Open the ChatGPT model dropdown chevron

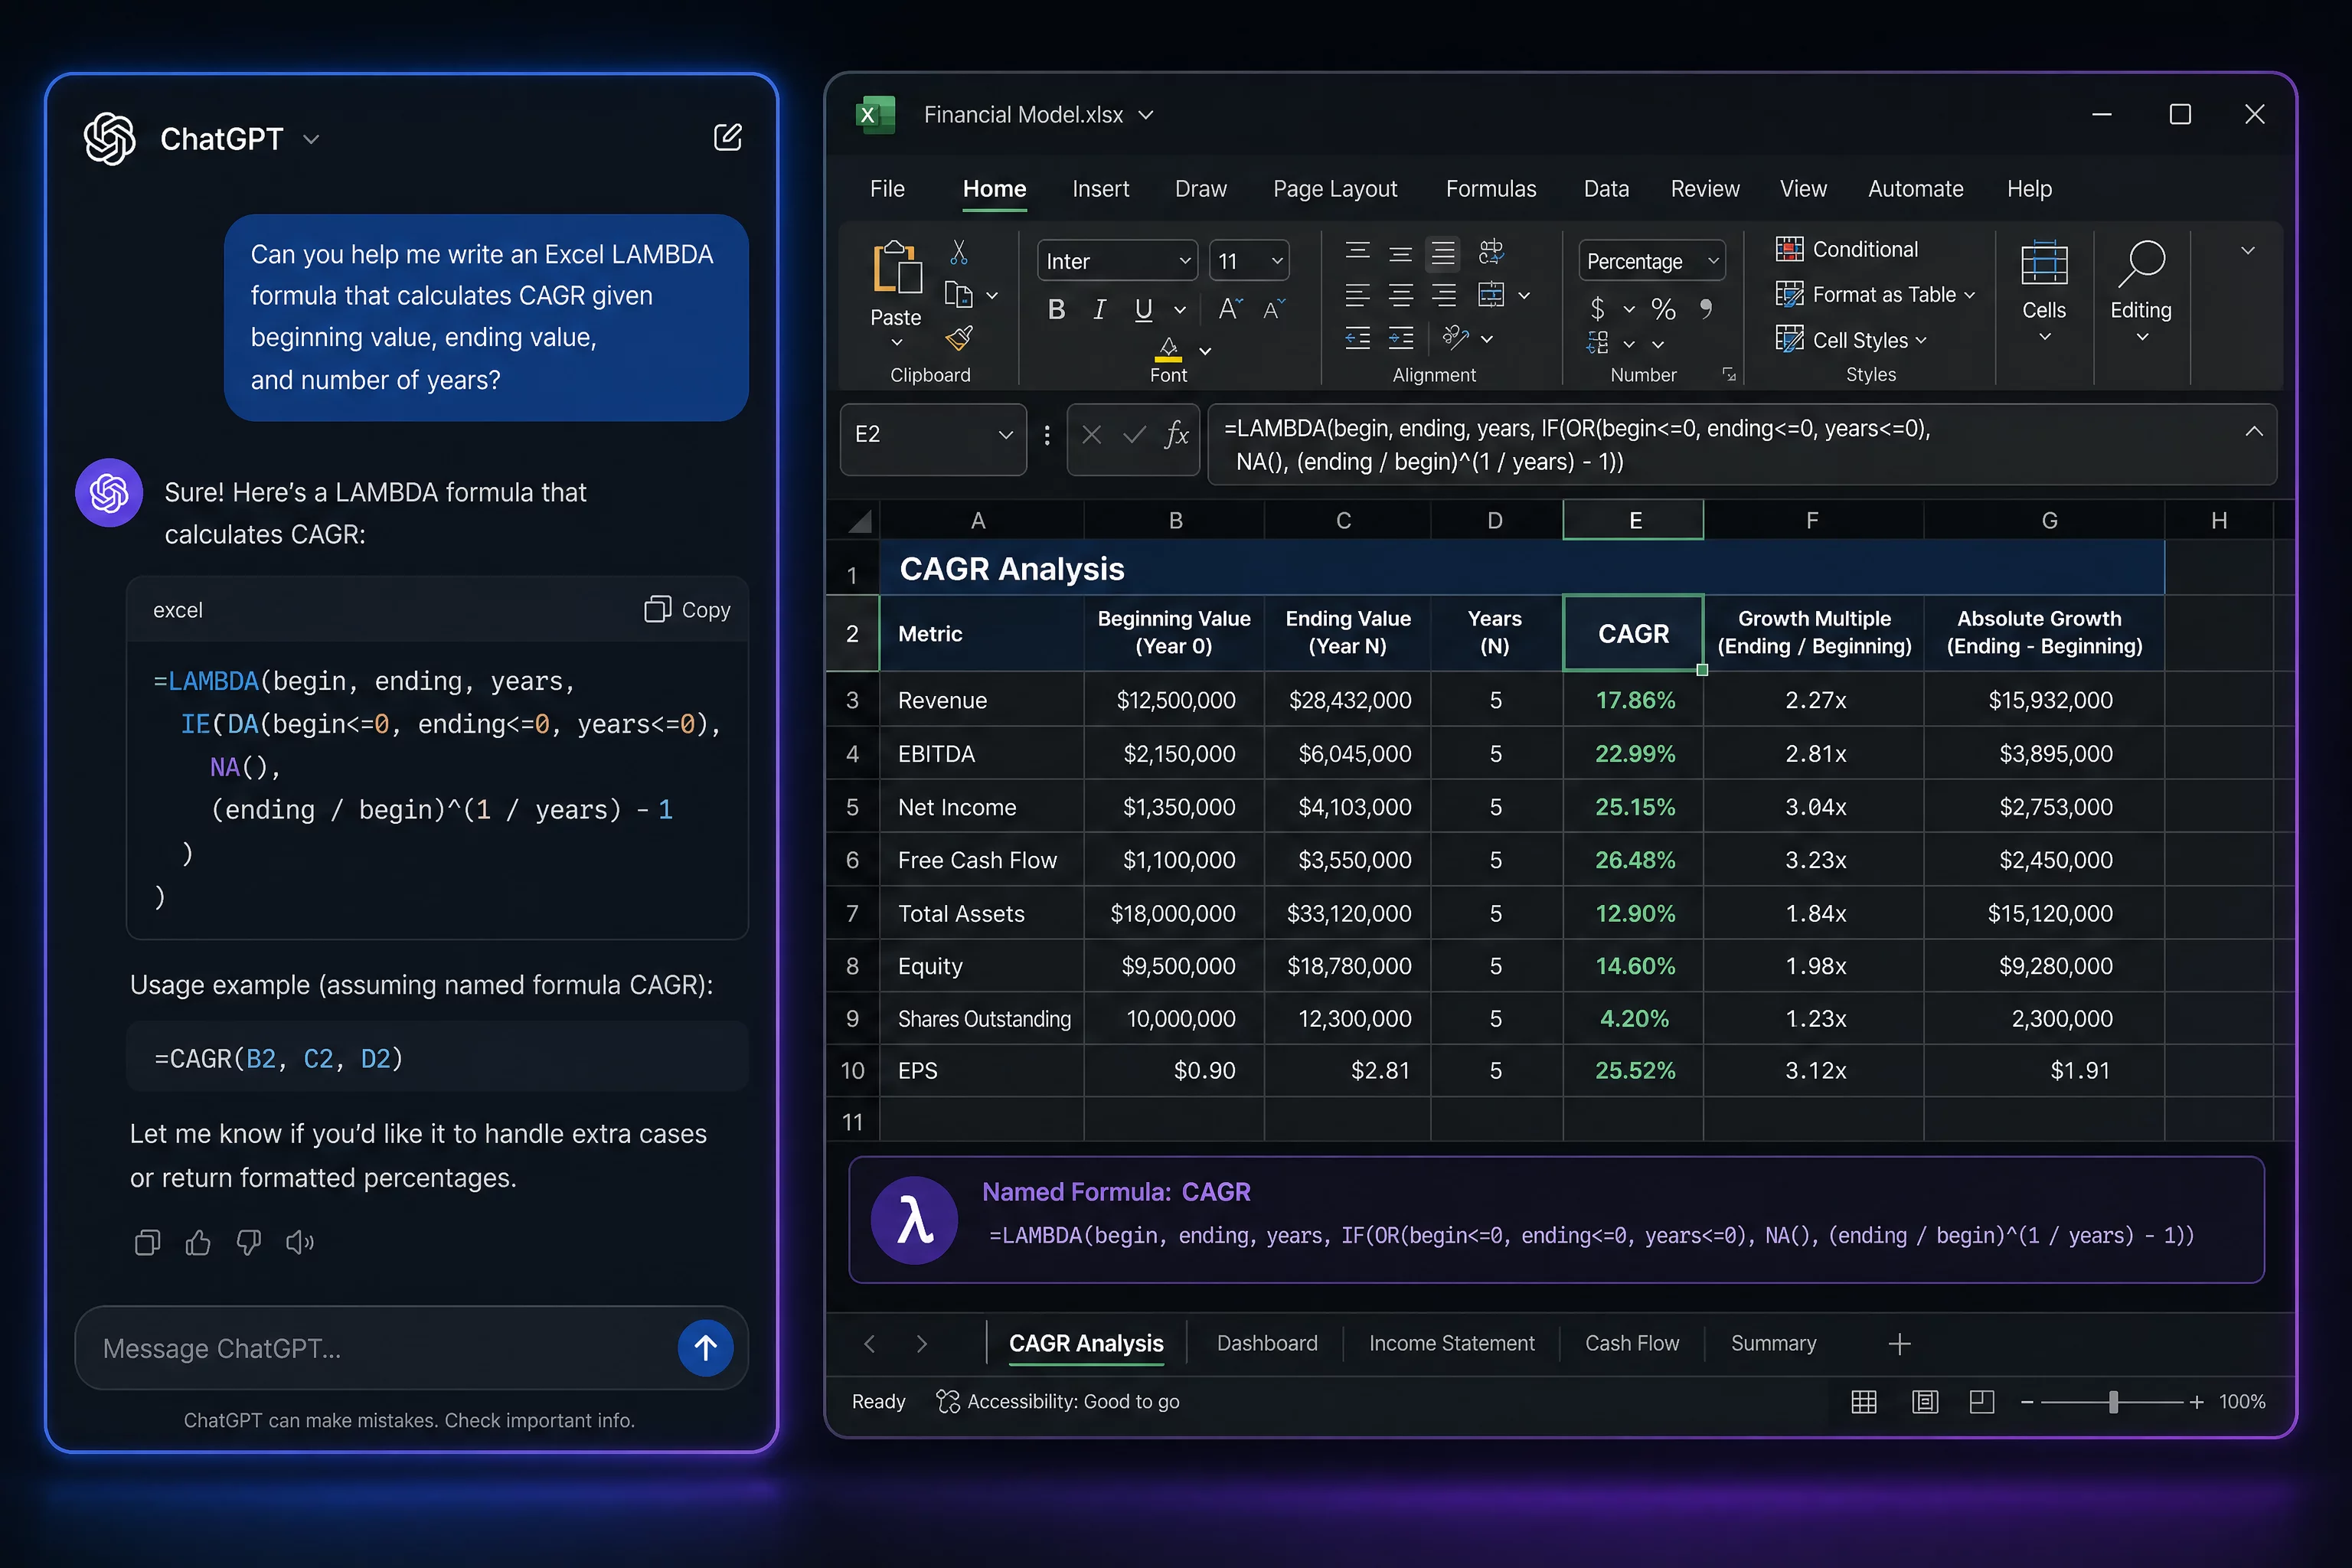click(x=311, y=139)
